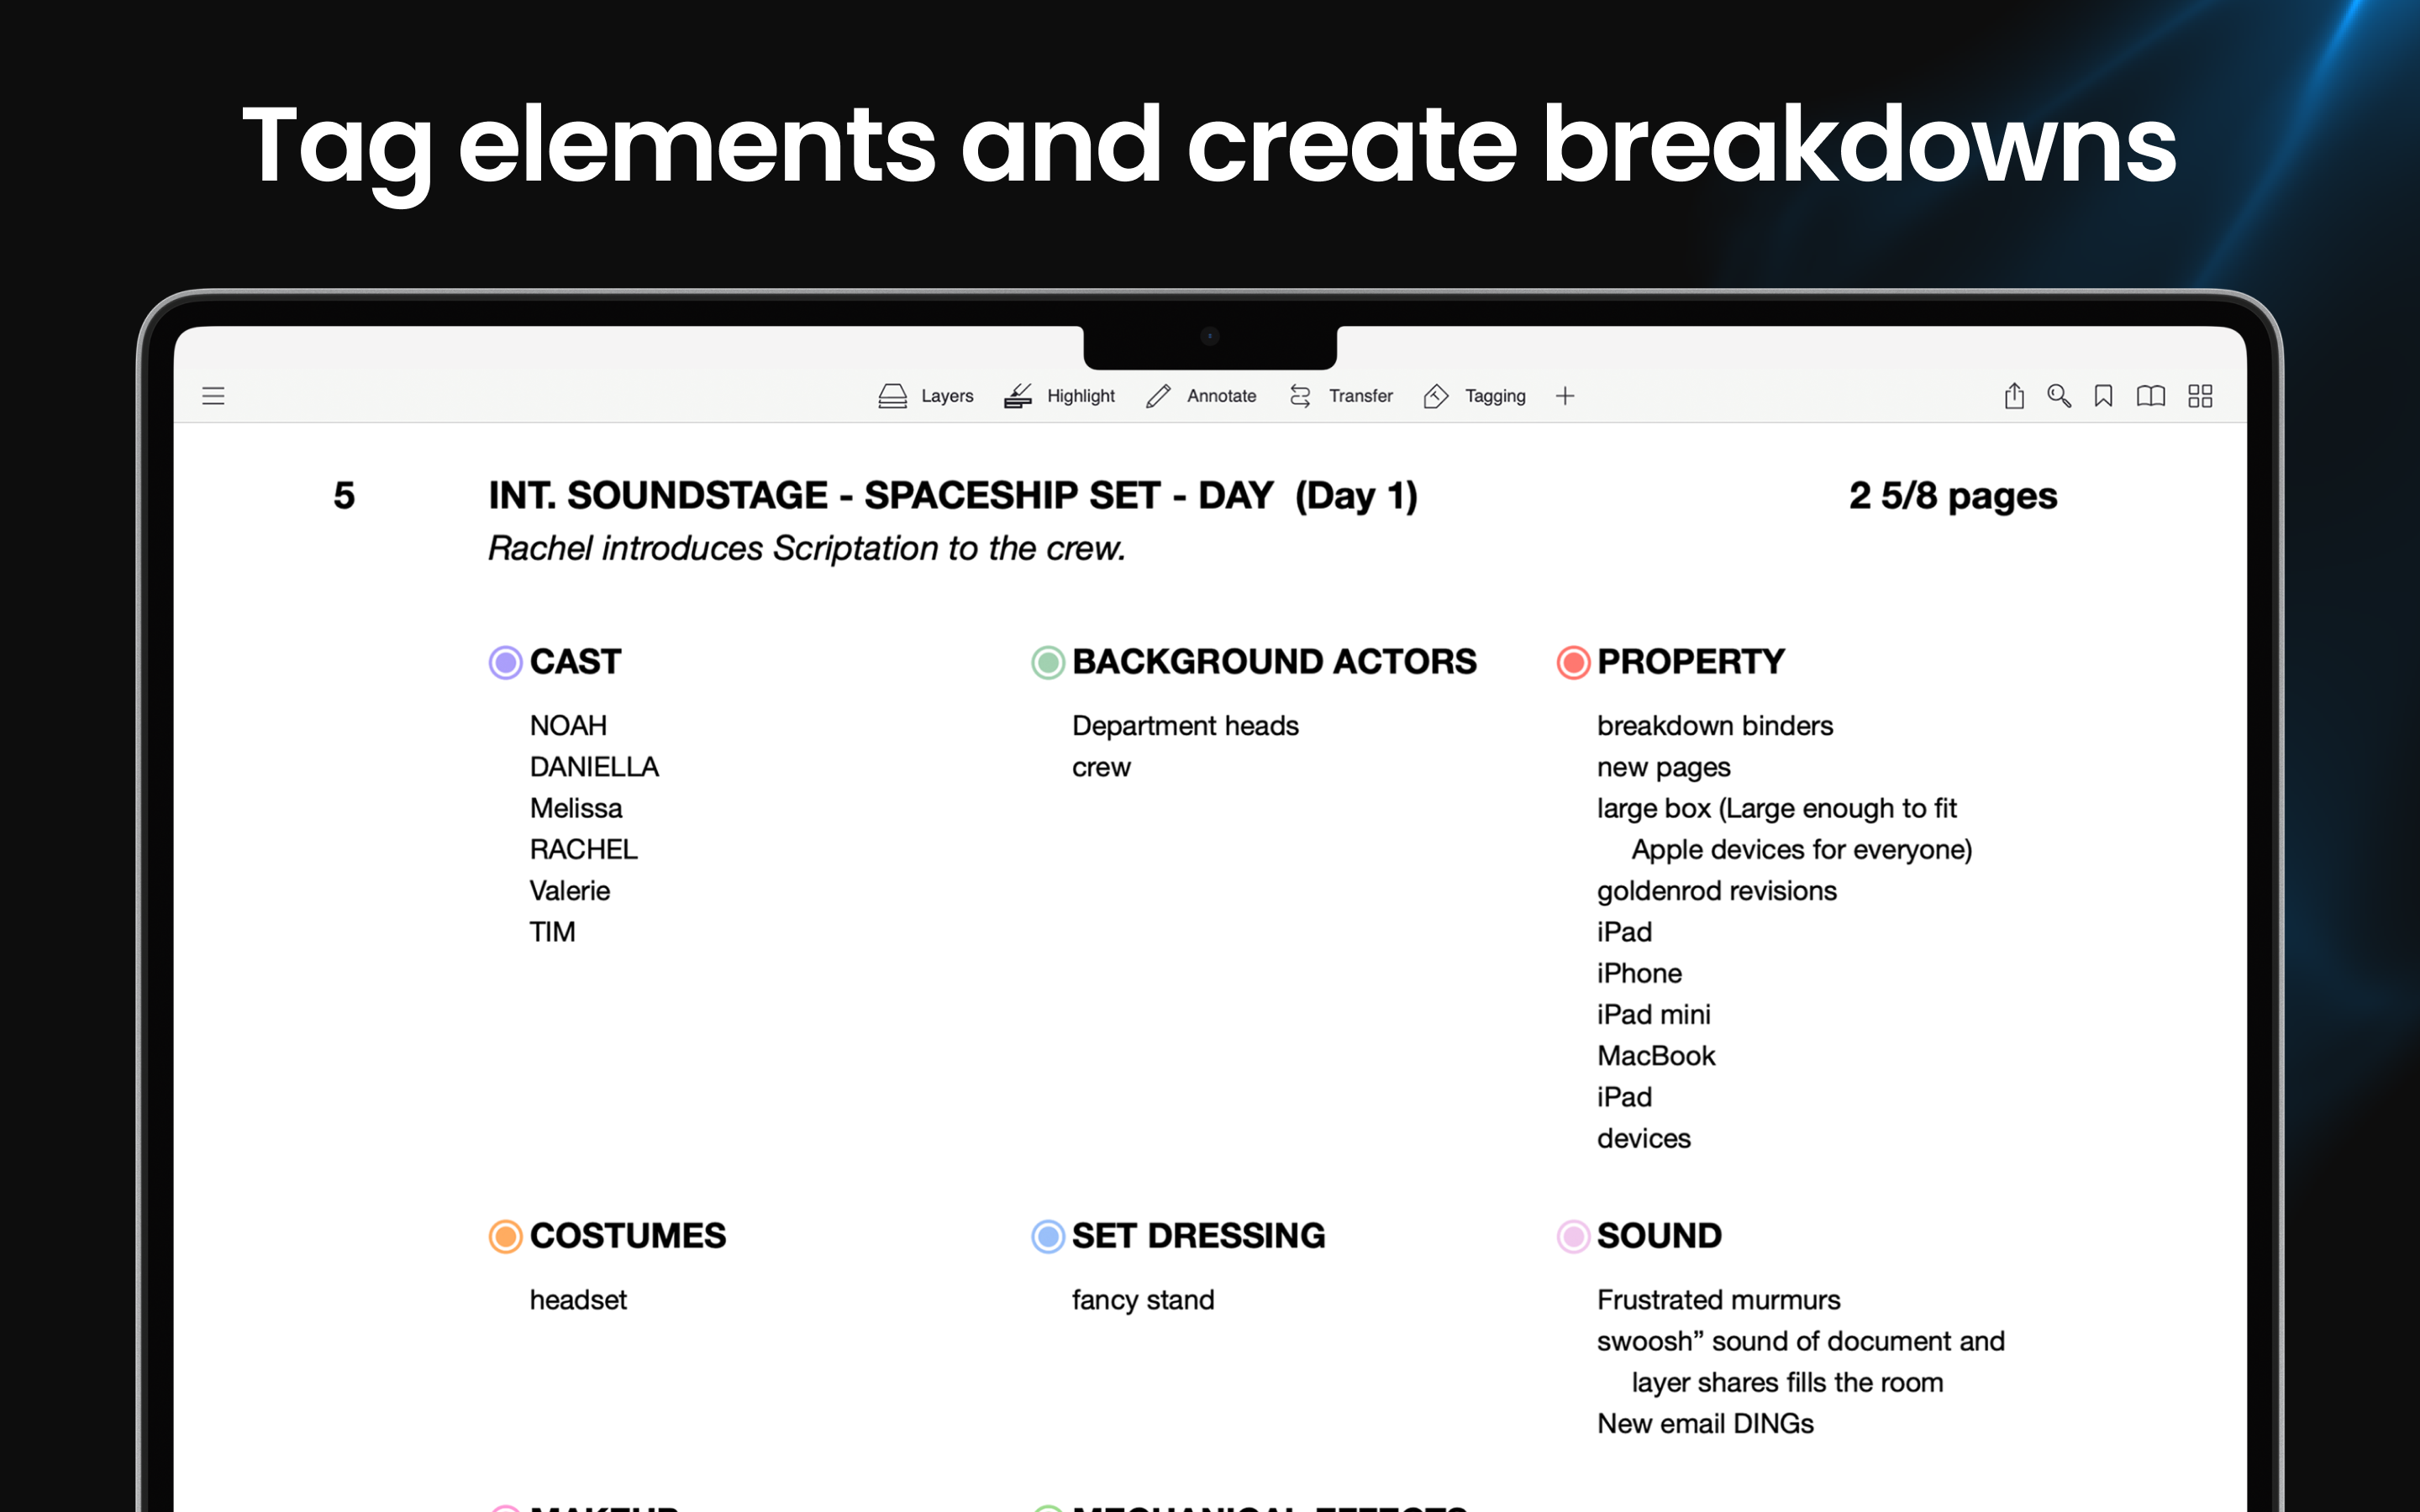Click cast member NOAH
Screen dimensions: 2420x1512
point(568,725)
